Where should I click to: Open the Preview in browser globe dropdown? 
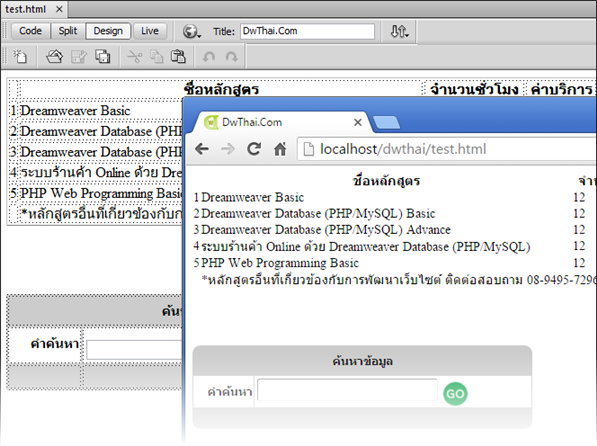pyautogui.click(x=191, y=31)
